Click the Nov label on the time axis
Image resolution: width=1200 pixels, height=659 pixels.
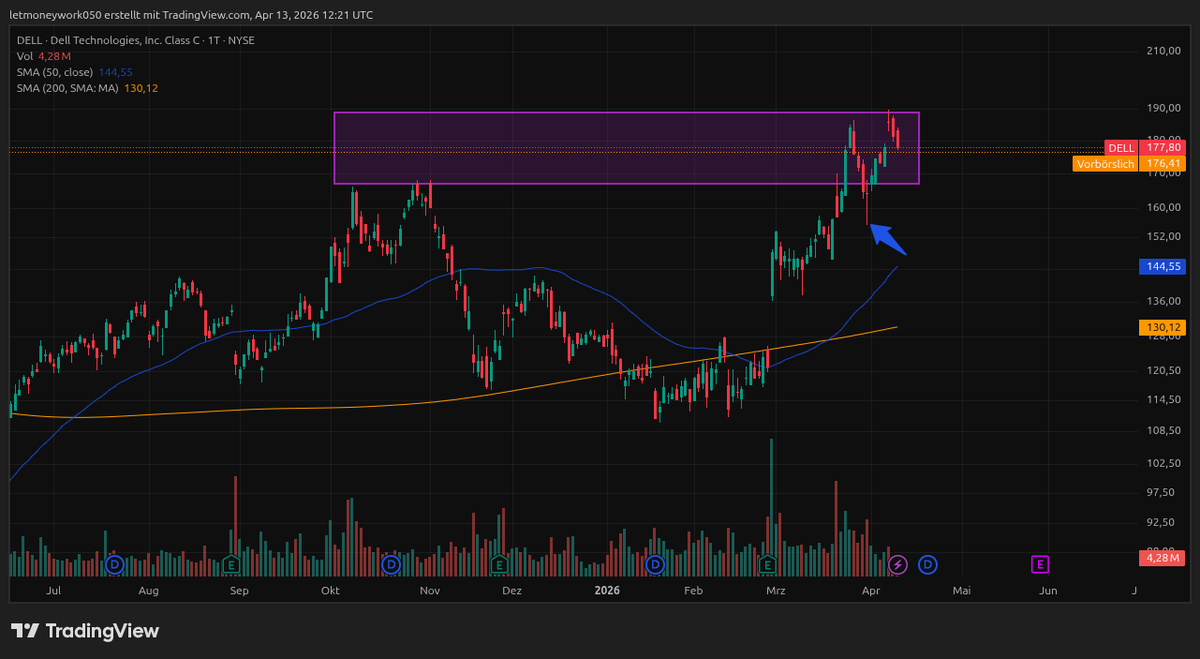[430, 591]
